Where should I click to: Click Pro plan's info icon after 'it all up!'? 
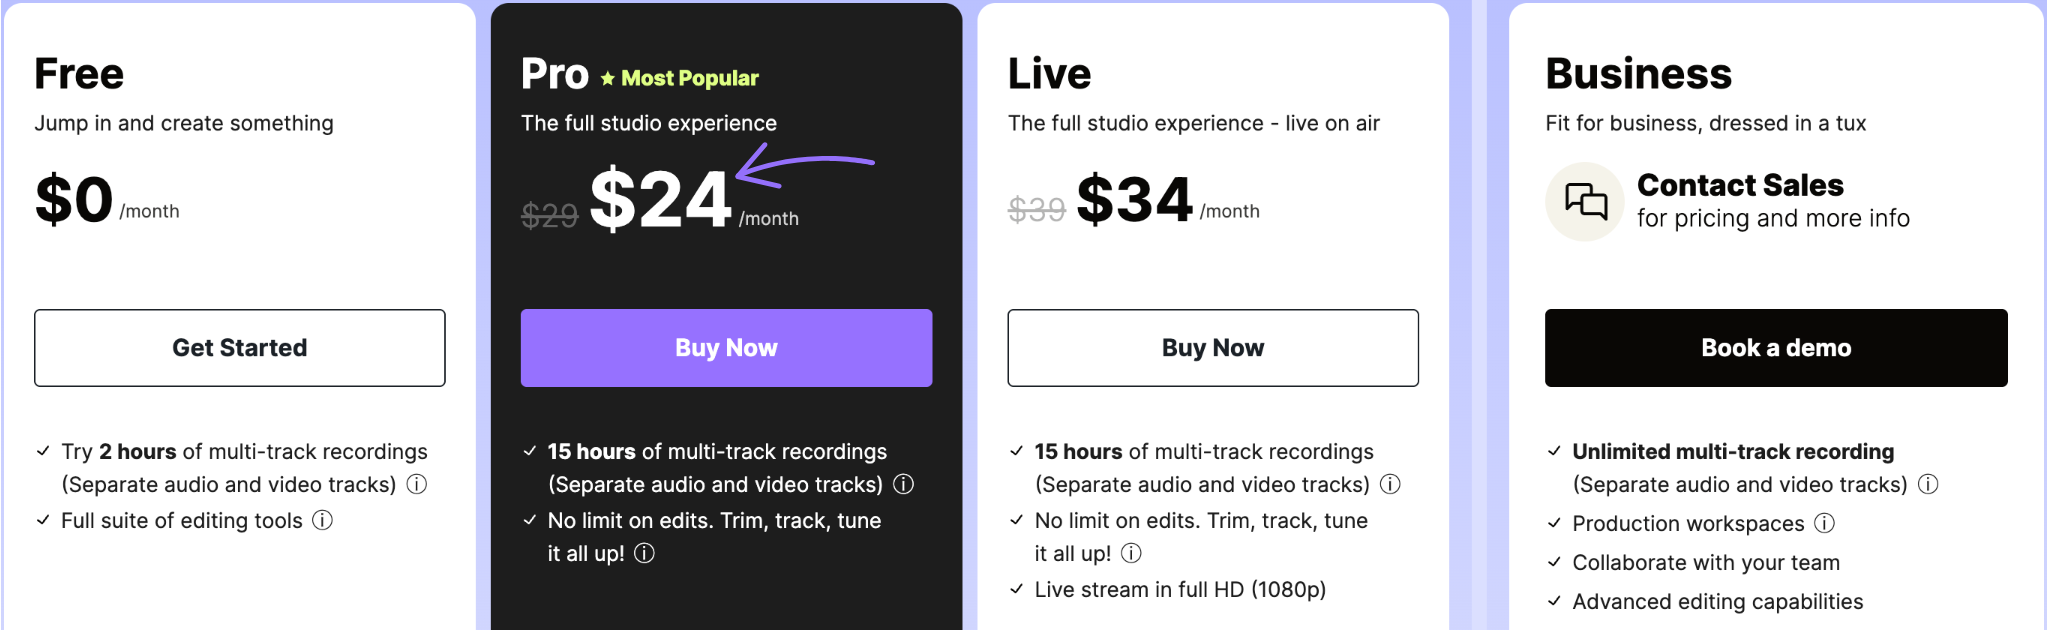(x=645, y=553)
